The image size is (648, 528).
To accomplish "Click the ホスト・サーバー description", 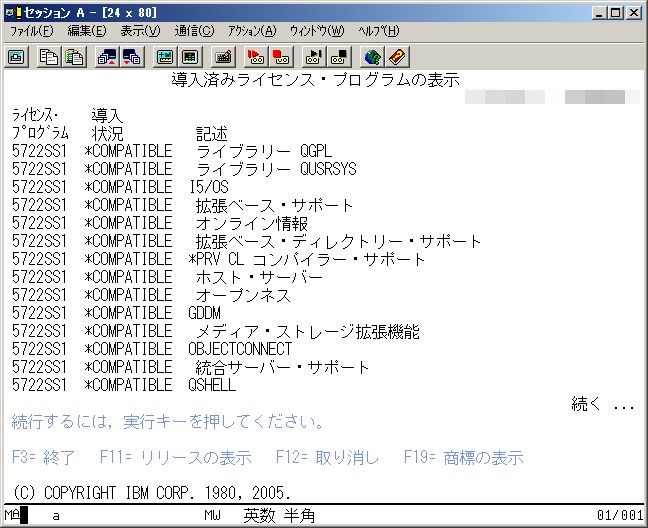I will (260, 277).
